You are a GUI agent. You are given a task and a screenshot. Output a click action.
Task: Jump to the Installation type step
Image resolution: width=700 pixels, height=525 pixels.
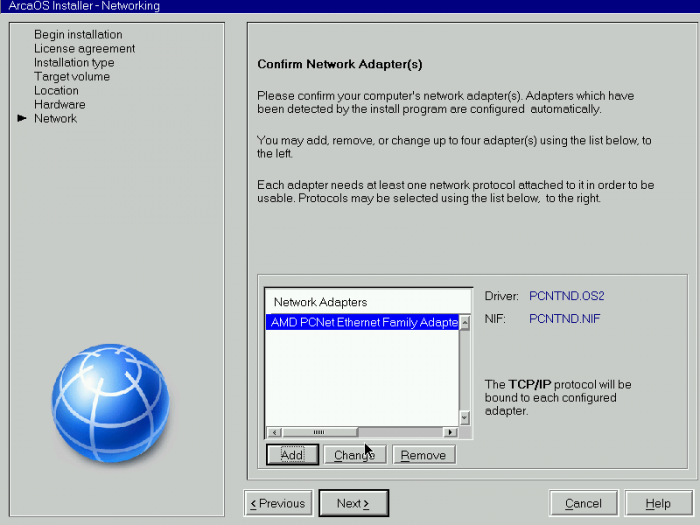pyautogui.click(x=74, y=63)
